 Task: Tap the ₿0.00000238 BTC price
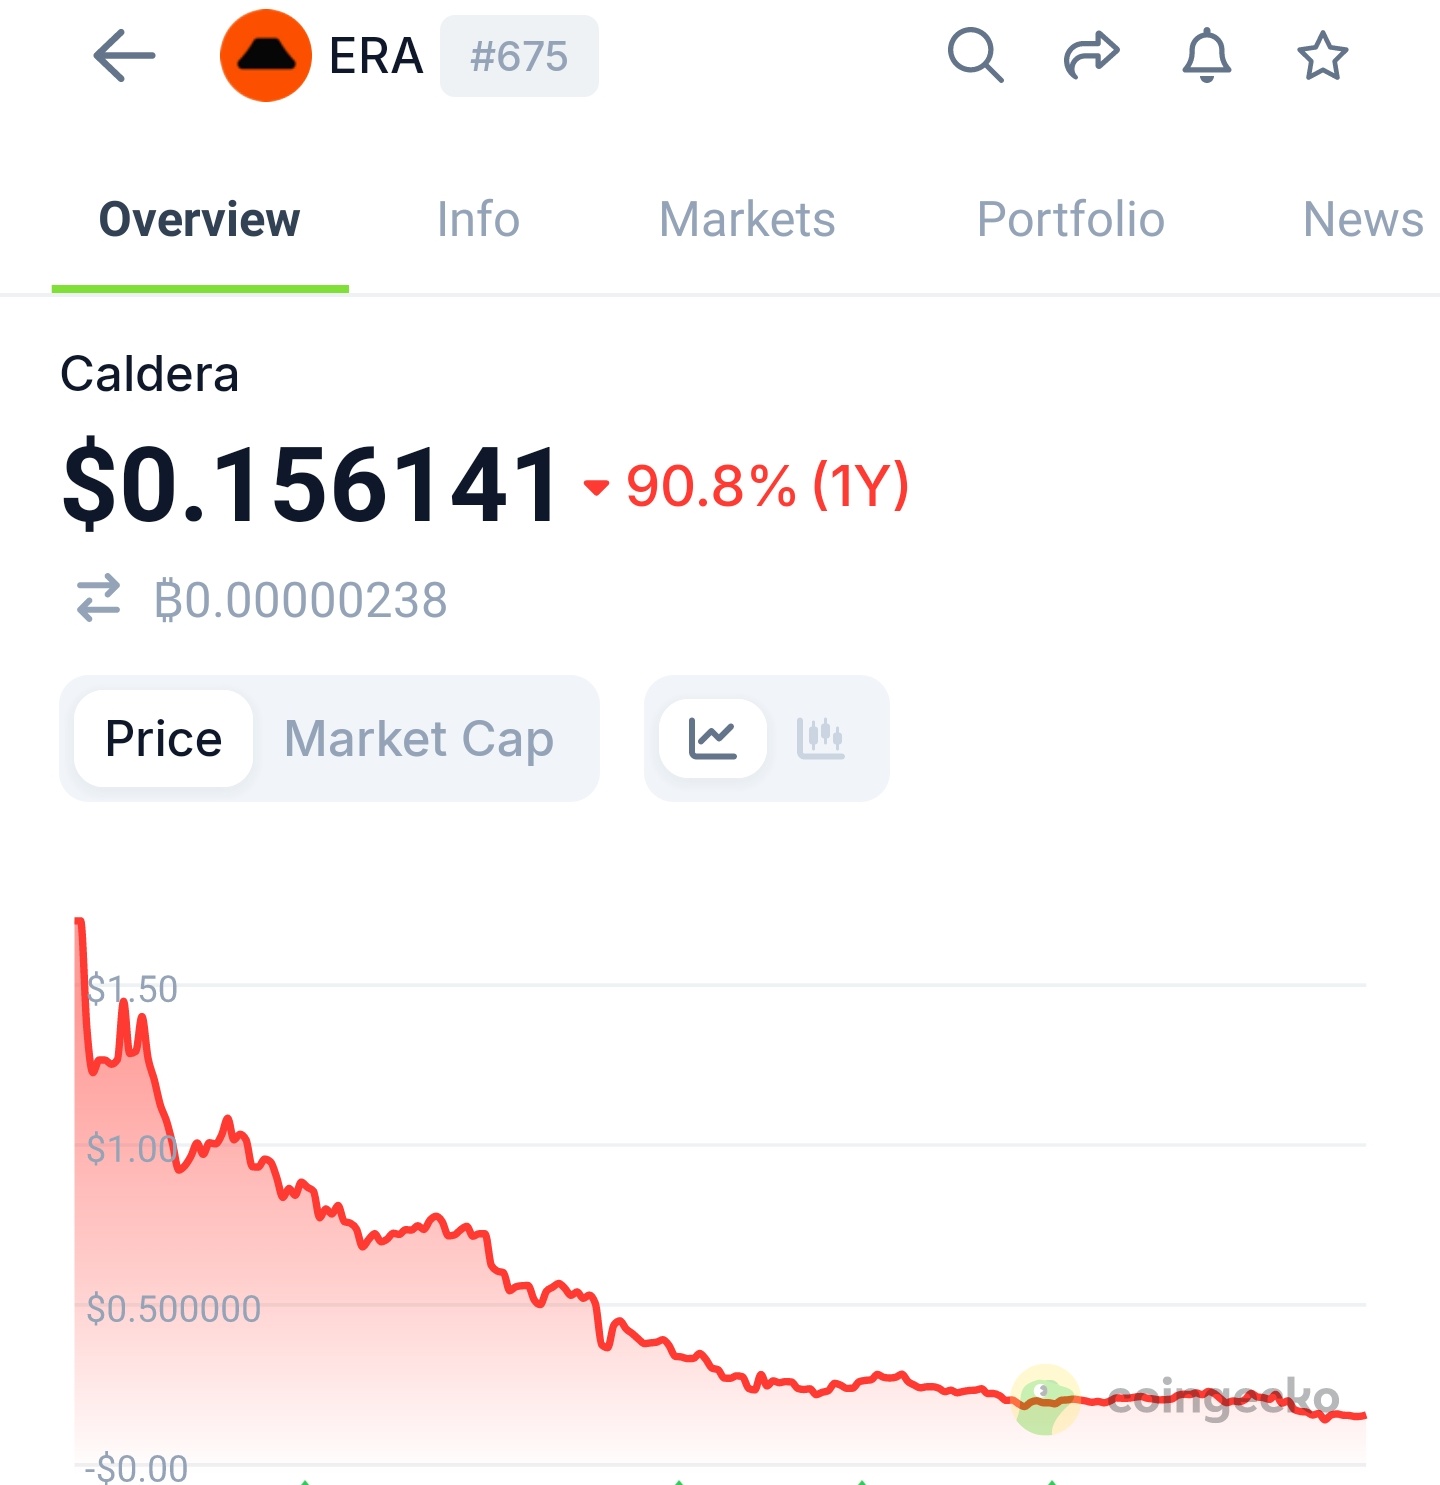[x=301, y=600]
